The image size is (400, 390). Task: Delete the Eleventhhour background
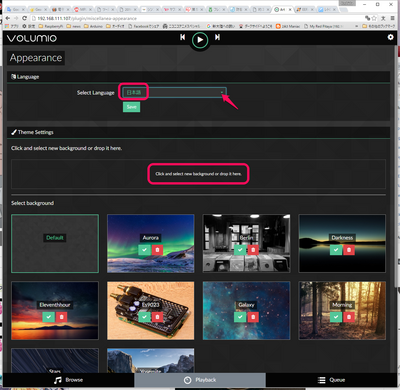(x=62, y=317)
